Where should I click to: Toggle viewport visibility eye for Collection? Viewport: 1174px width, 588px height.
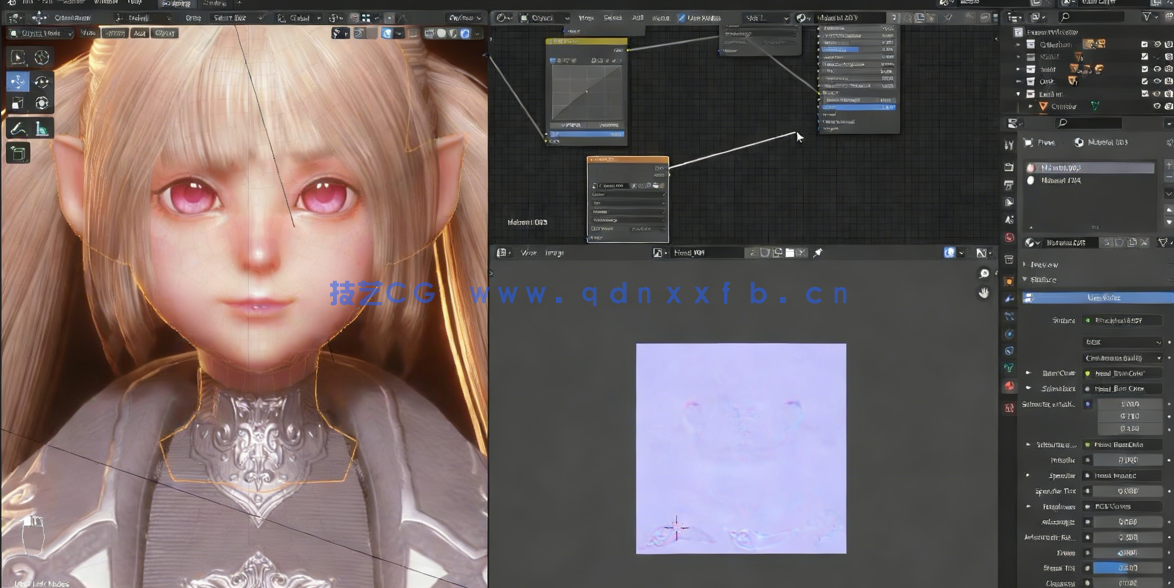tap(1156, 44)
